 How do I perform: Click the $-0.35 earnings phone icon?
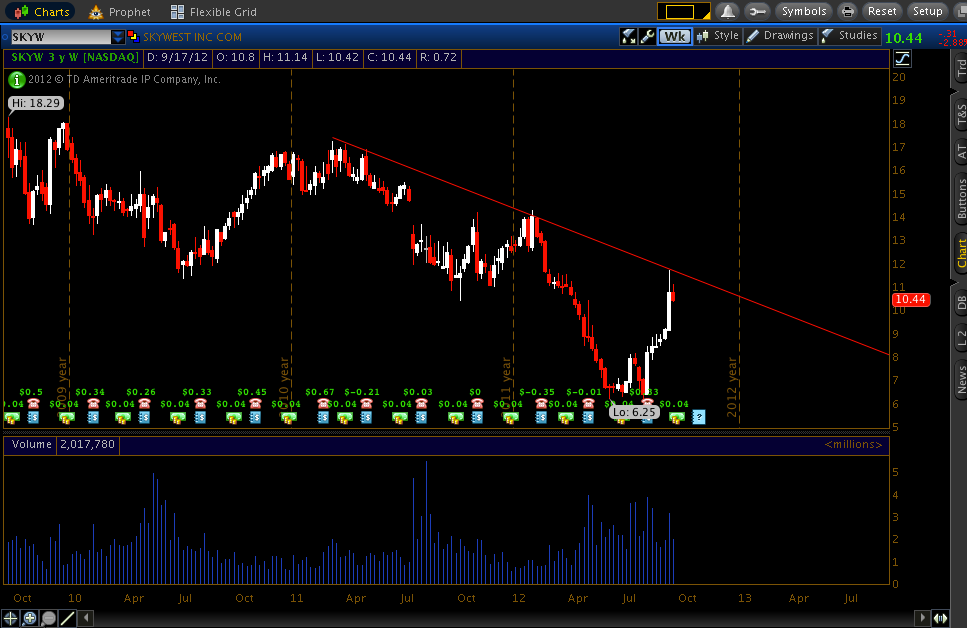coord(541,403)
